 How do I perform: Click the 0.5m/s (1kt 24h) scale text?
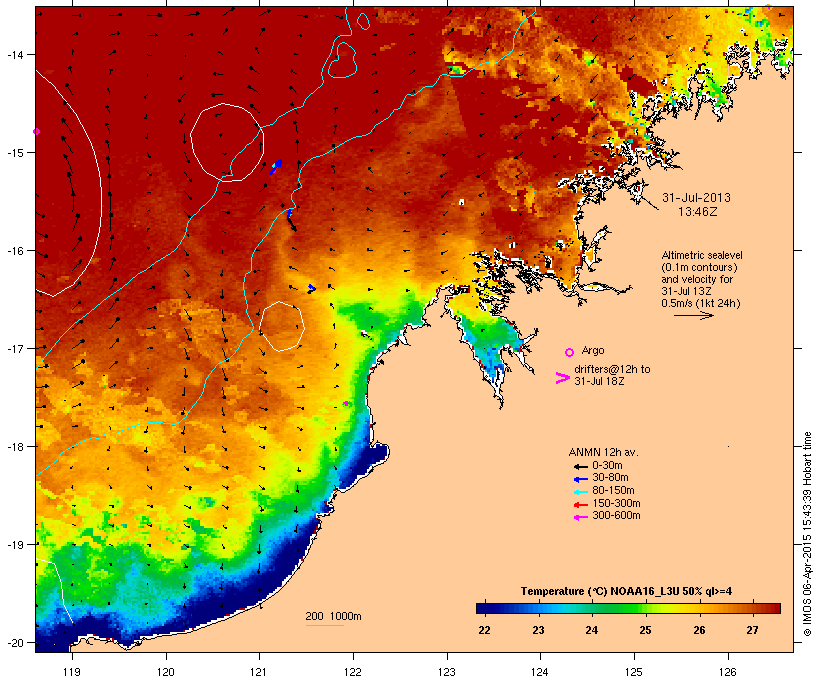click(x=701, y=303)
